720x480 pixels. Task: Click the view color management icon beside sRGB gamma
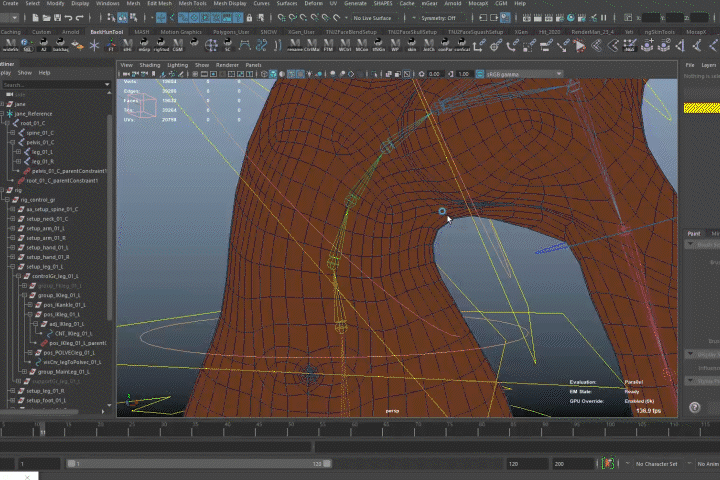click(x=480, y=74)
